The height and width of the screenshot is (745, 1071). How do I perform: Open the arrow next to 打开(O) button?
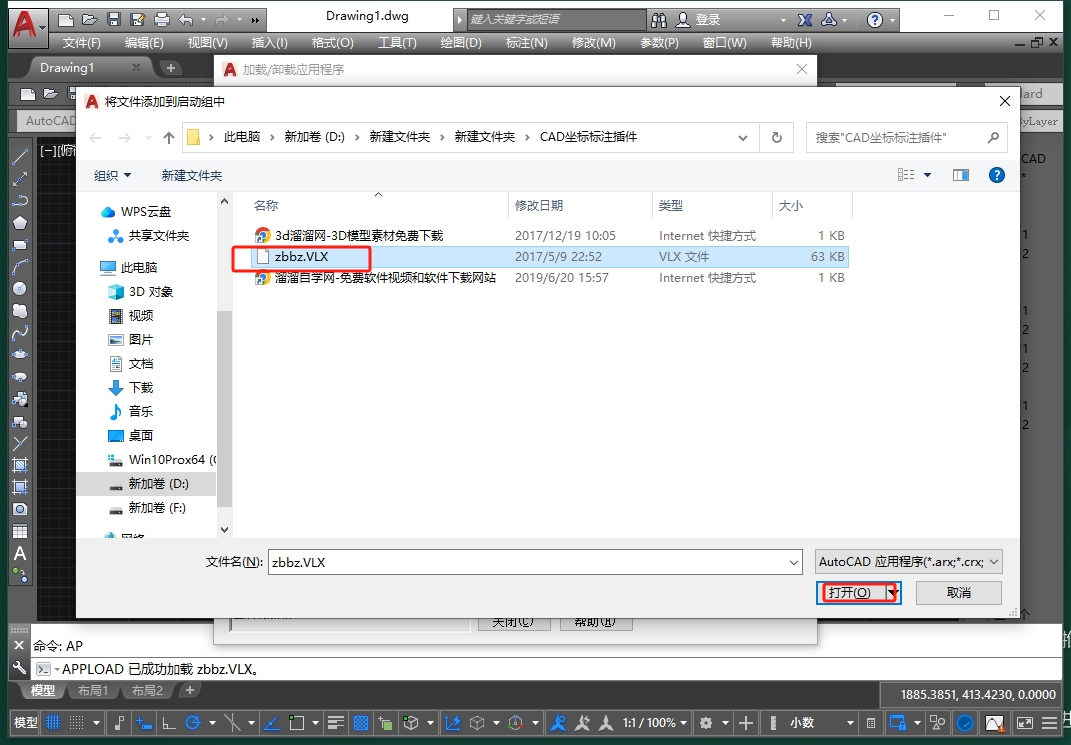coord(892,593)
